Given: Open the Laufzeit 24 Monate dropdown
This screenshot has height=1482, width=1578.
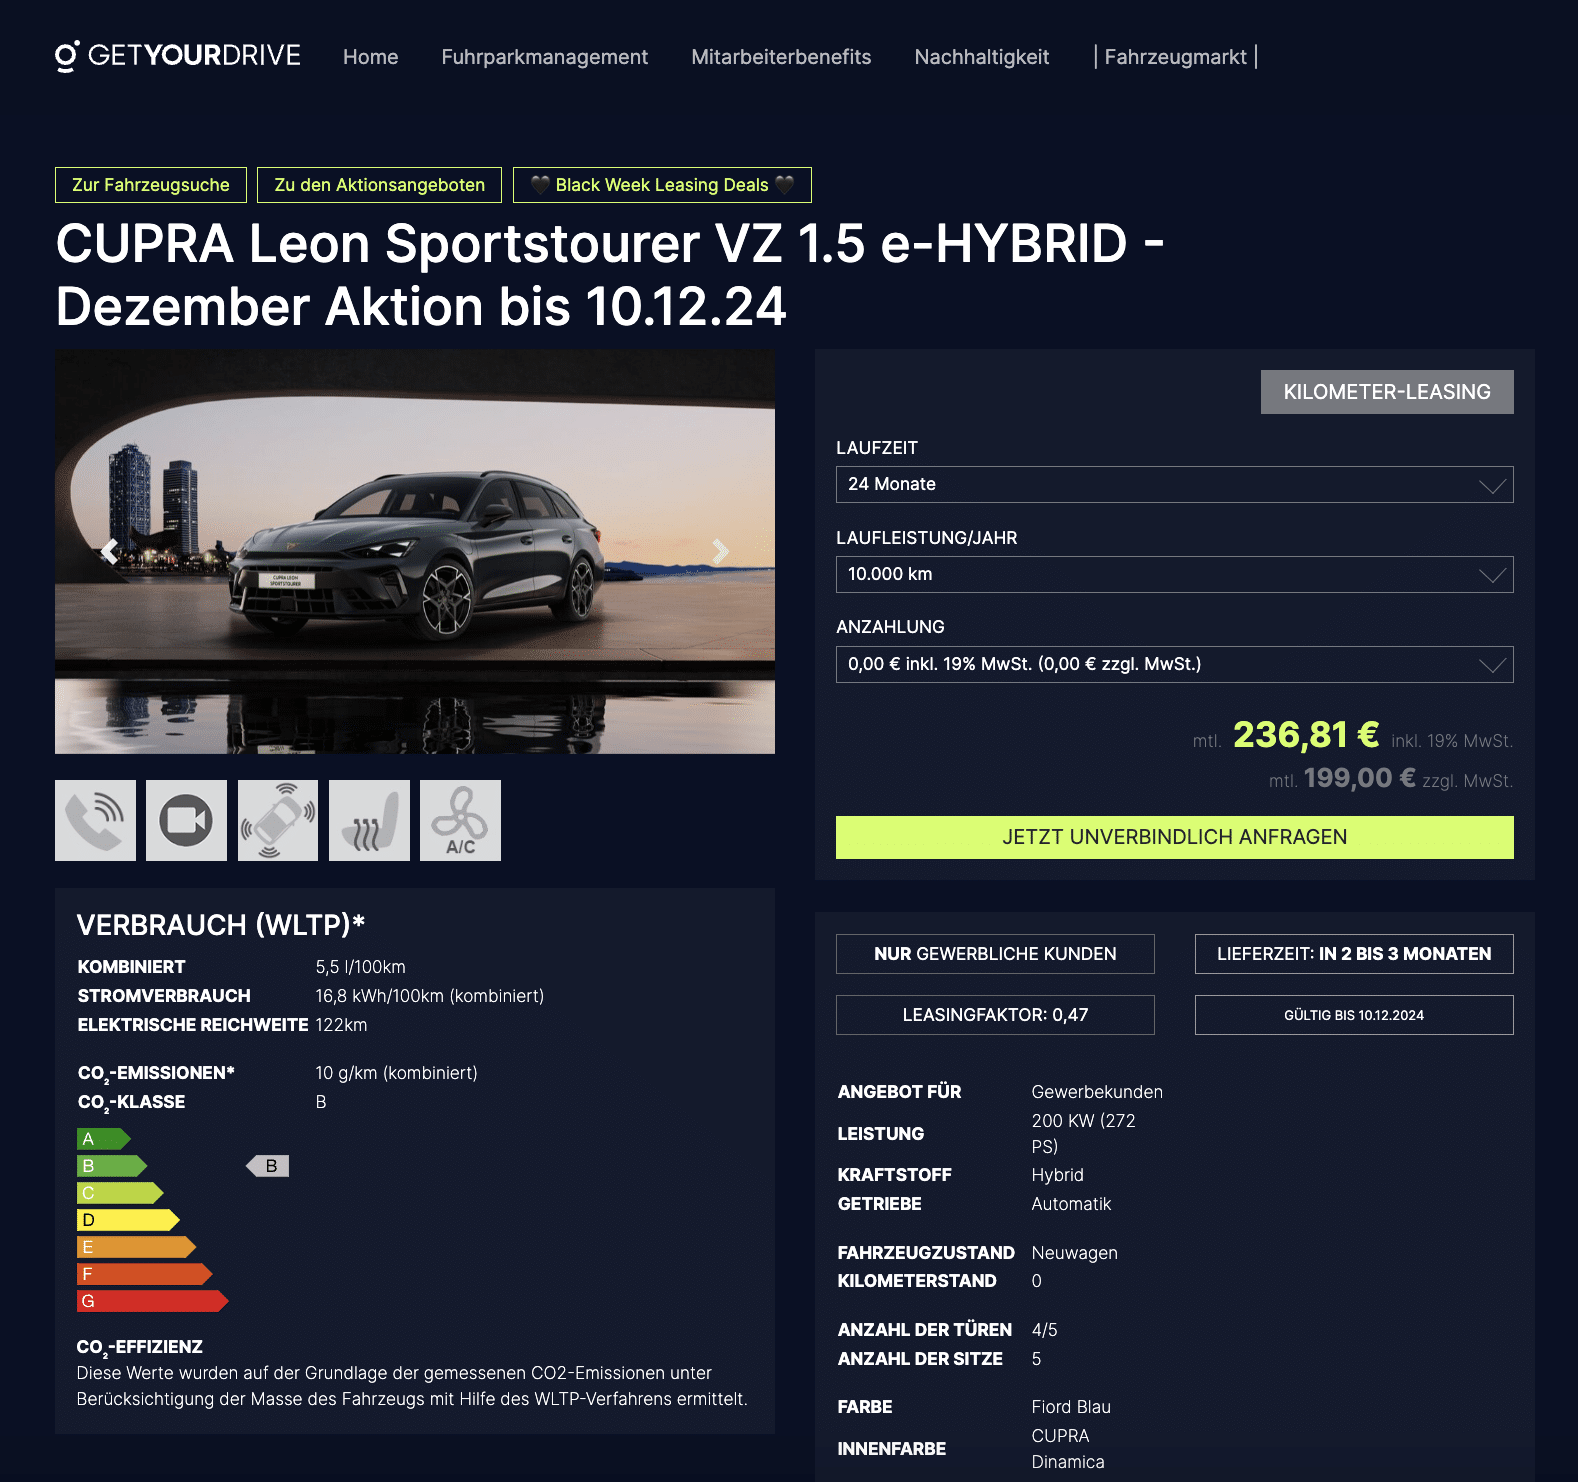Looking at the screenshot, I should pyautogui.click(x=1174, y=484).
